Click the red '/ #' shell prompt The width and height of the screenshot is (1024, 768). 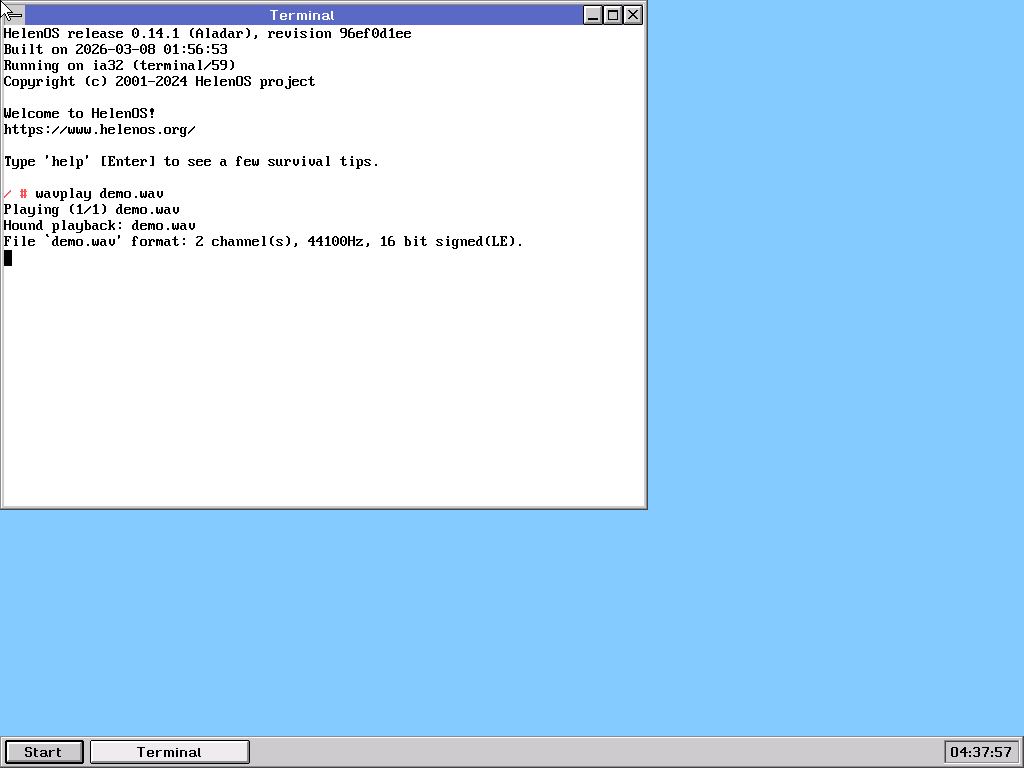[x=15, y=194]
